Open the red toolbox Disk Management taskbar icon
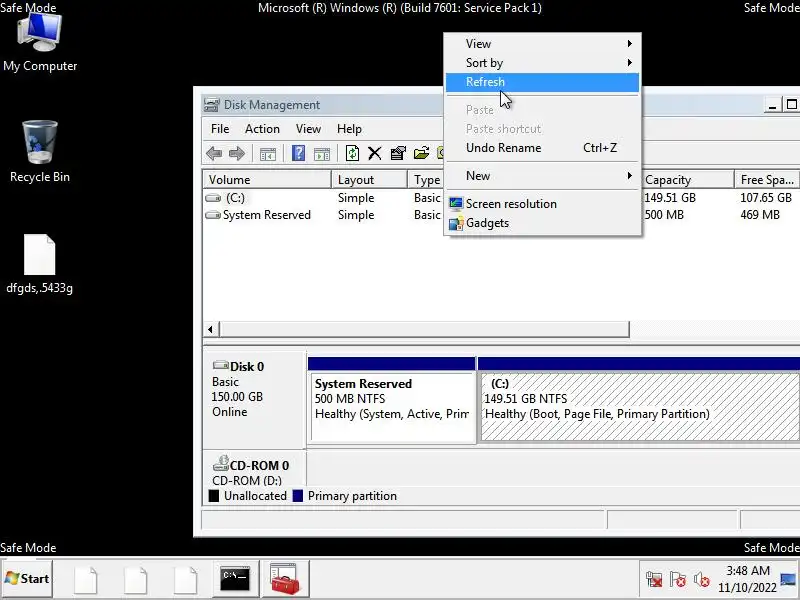 coord(285,579)
